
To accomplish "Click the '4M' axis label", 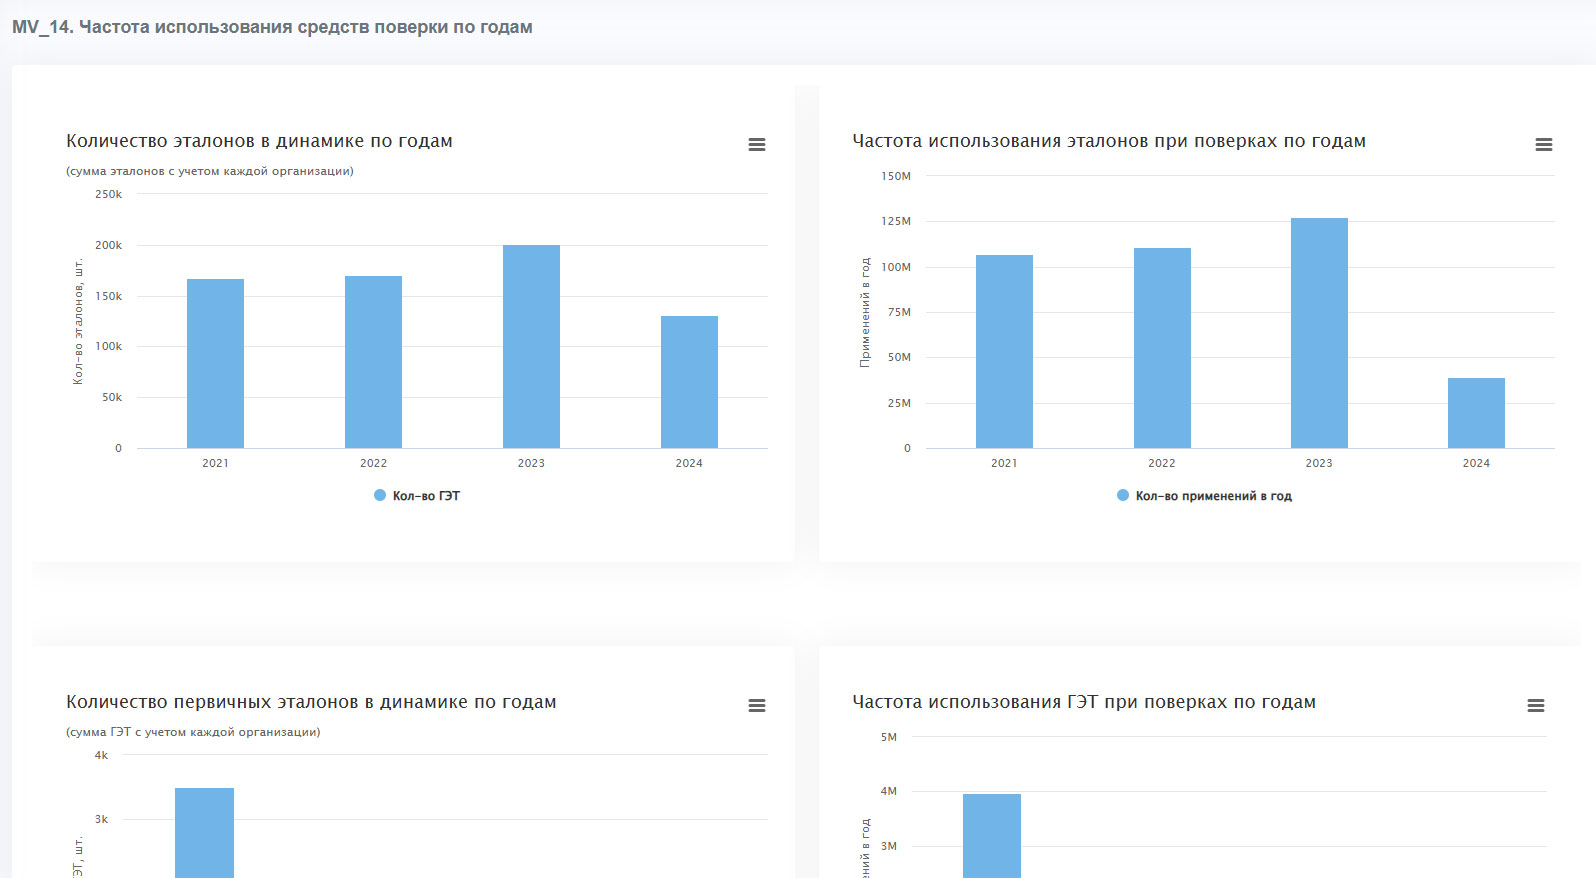I will [889, 791].
